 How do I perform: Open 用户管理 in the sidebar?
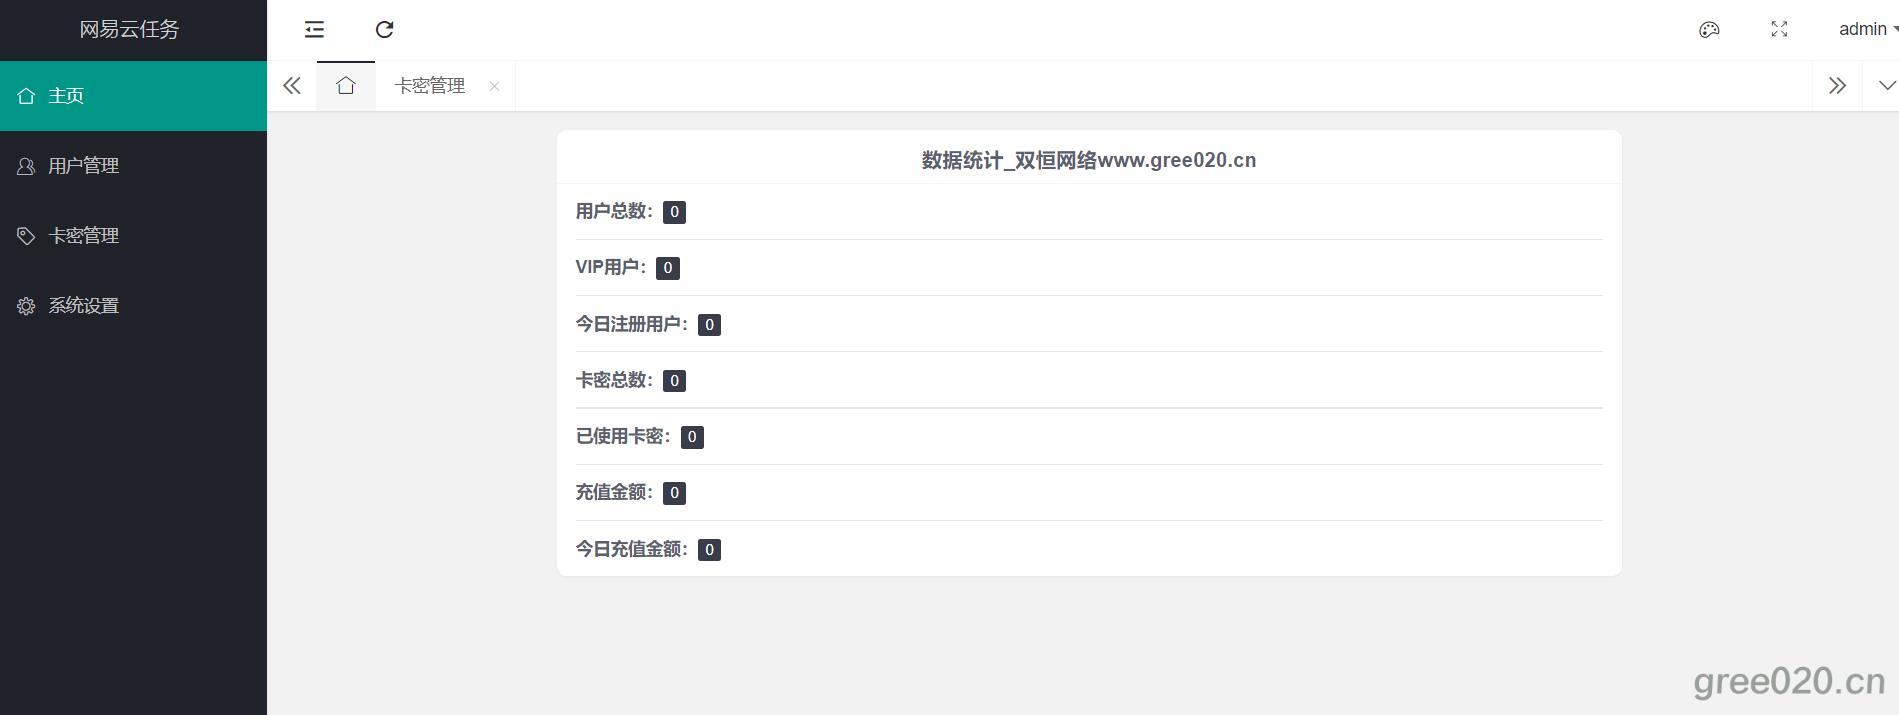[84, 166]
